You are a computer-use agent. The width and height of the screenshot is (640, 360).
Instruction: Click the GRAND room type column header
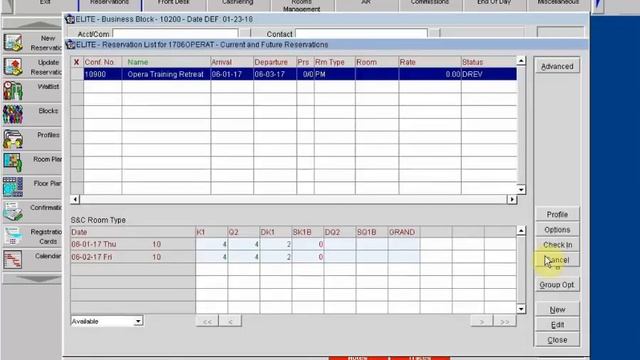[x=404, y=232]
